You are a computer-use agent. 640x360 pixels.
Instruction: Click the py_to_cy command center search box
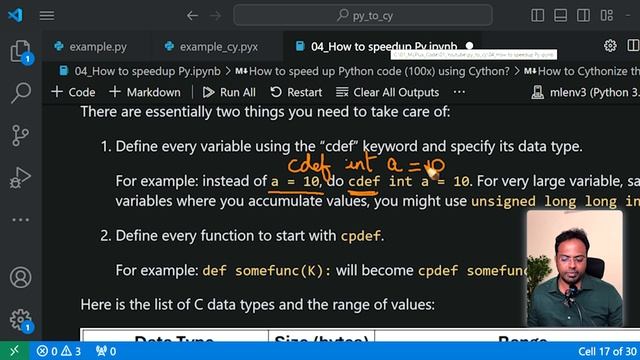[x=363, y=16]
